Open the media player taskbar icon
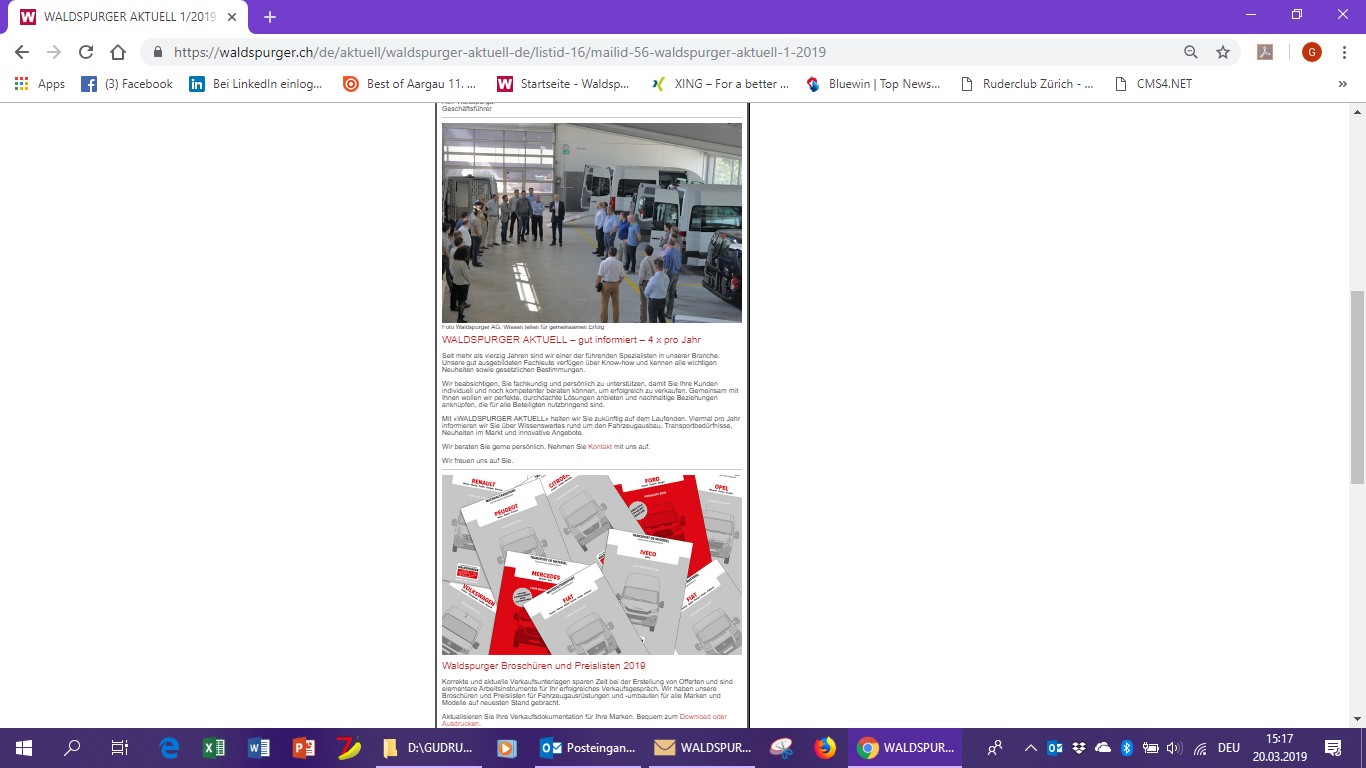The image size is (1366, 768). coord(508,748)
